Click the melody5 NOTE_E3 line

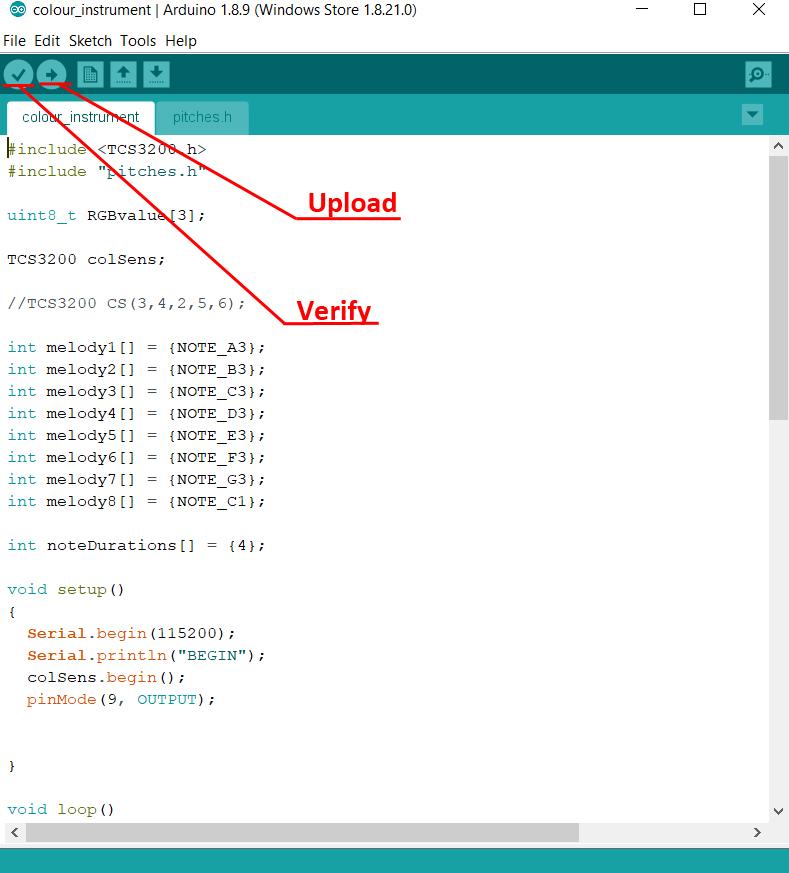136,435
